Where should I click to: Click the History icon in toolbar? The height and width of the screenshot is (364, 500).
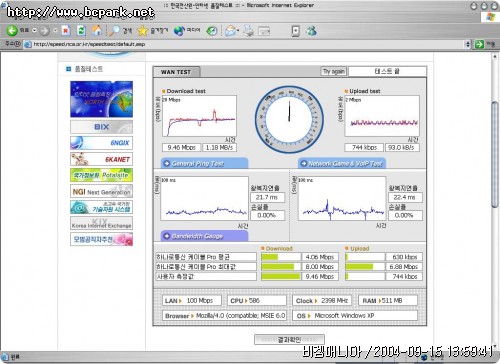[x=212, y=31]
